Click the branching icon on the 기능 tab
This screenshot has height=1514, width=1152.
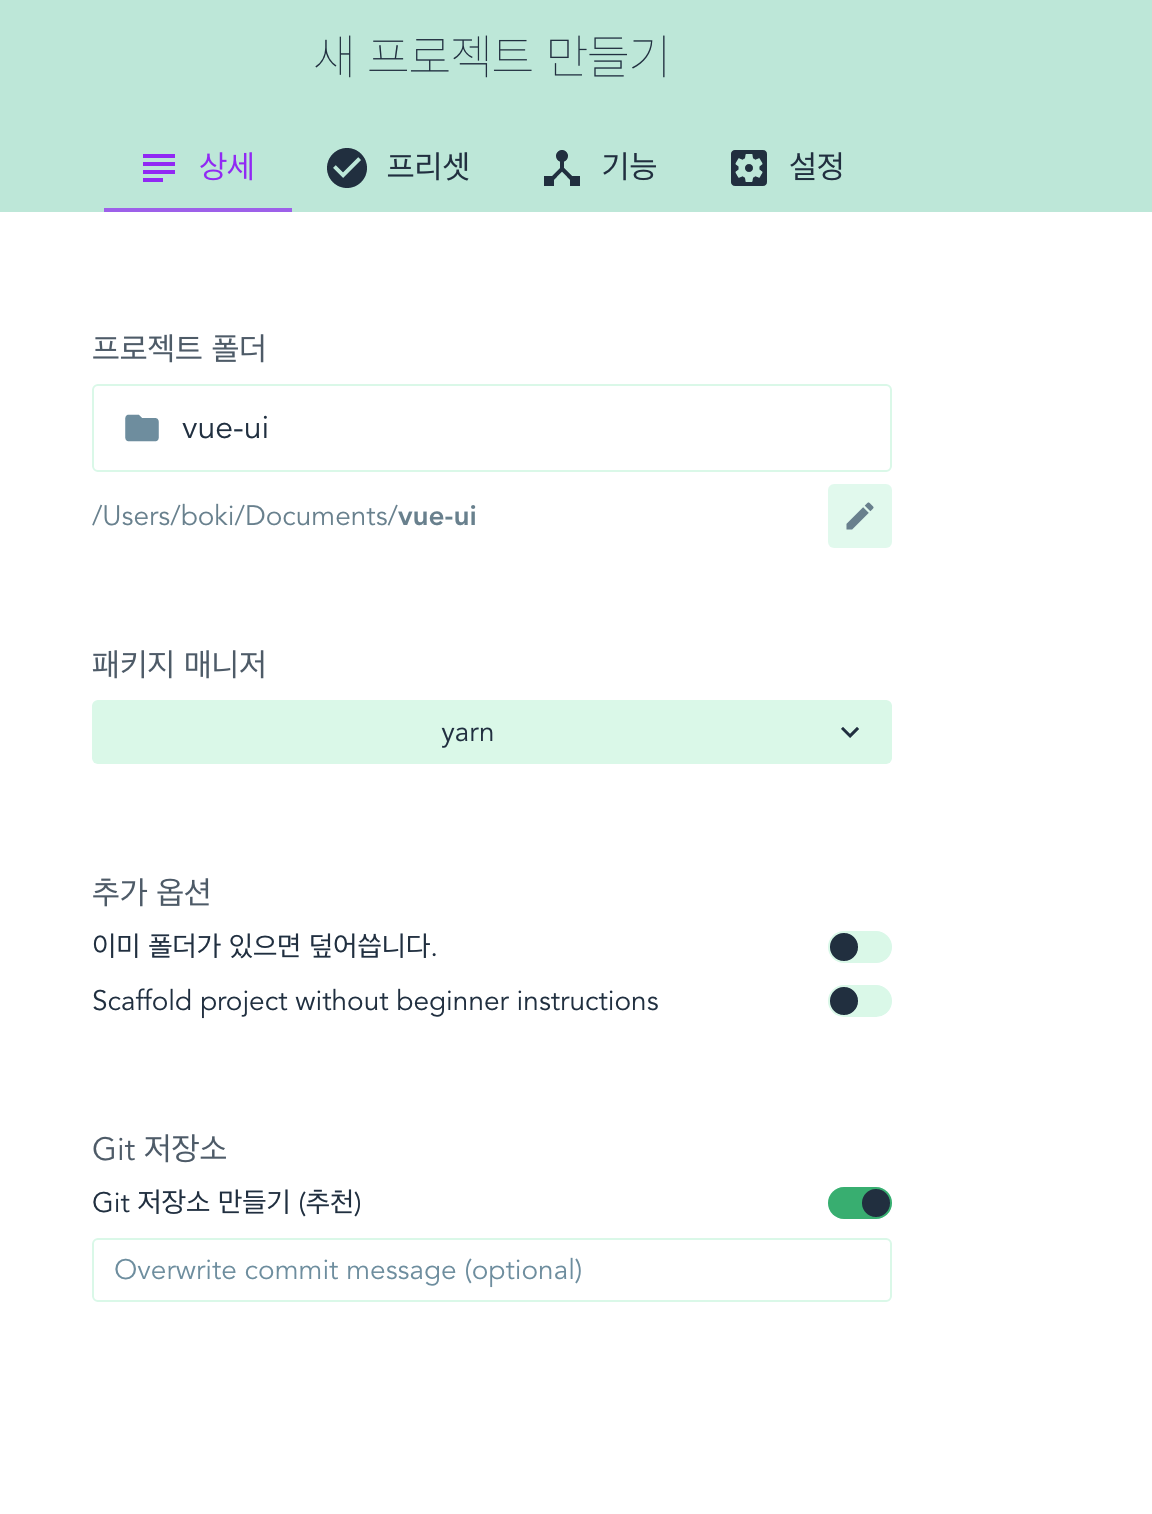pyautogui.click(x=562, y=167)
